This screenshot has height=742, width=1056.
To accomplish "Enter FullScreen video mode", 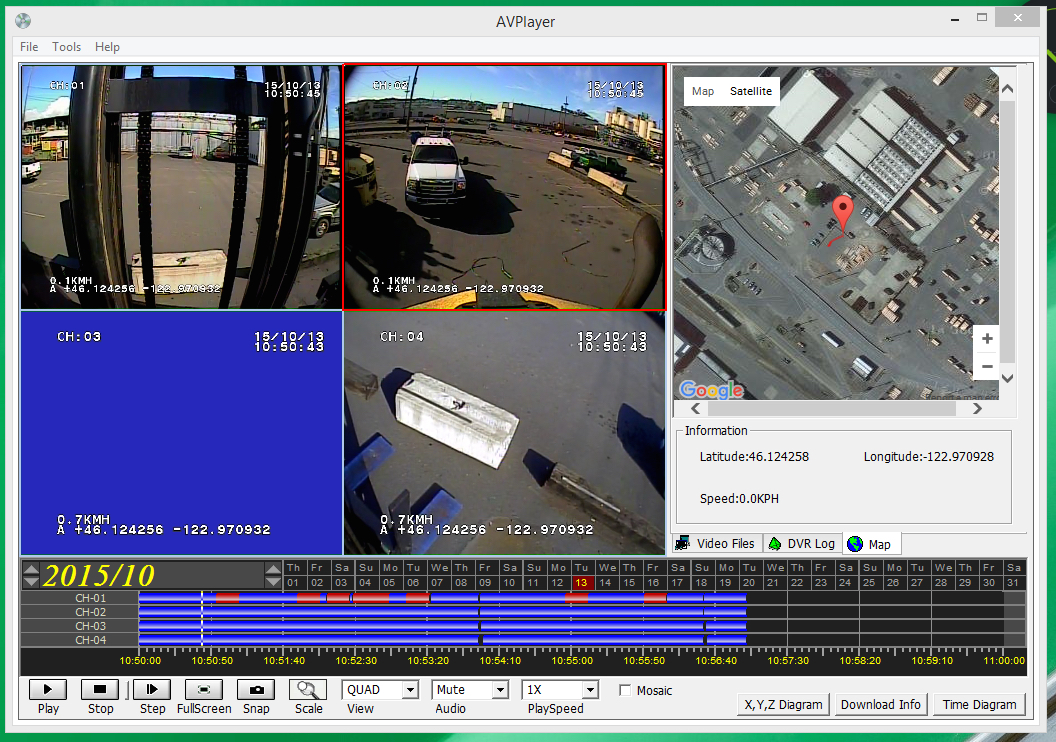I will (x=204, y=689).
